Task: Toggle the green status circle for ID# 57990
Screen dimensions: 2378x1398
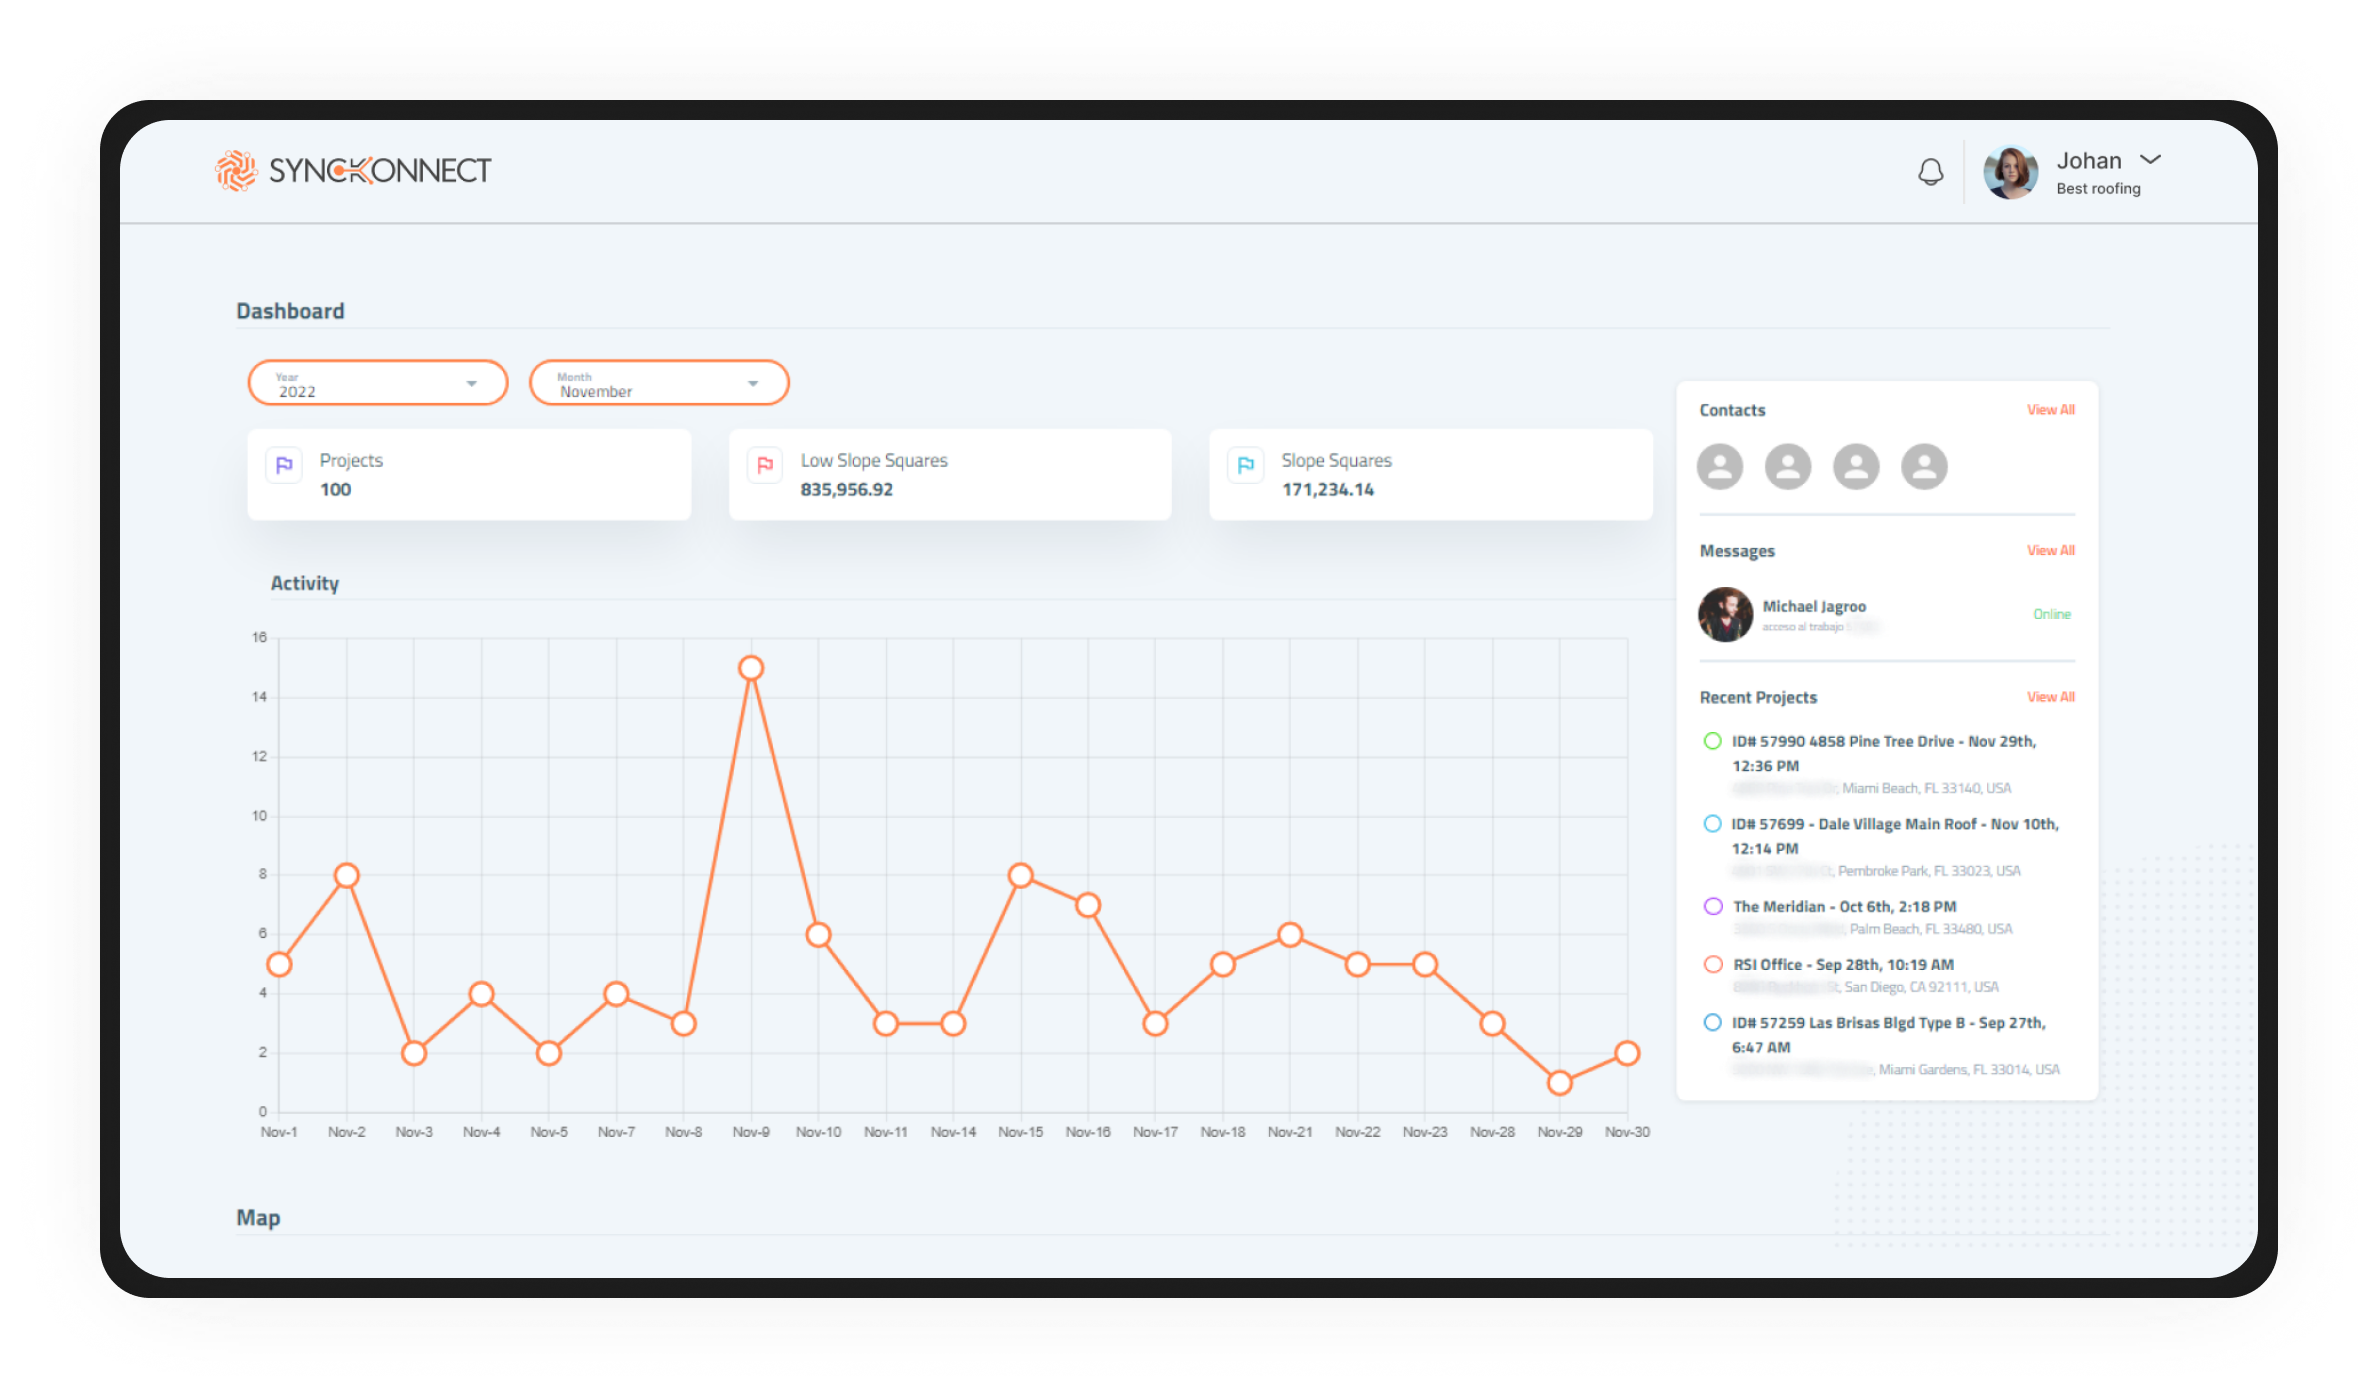Action: pos(1712,742)
